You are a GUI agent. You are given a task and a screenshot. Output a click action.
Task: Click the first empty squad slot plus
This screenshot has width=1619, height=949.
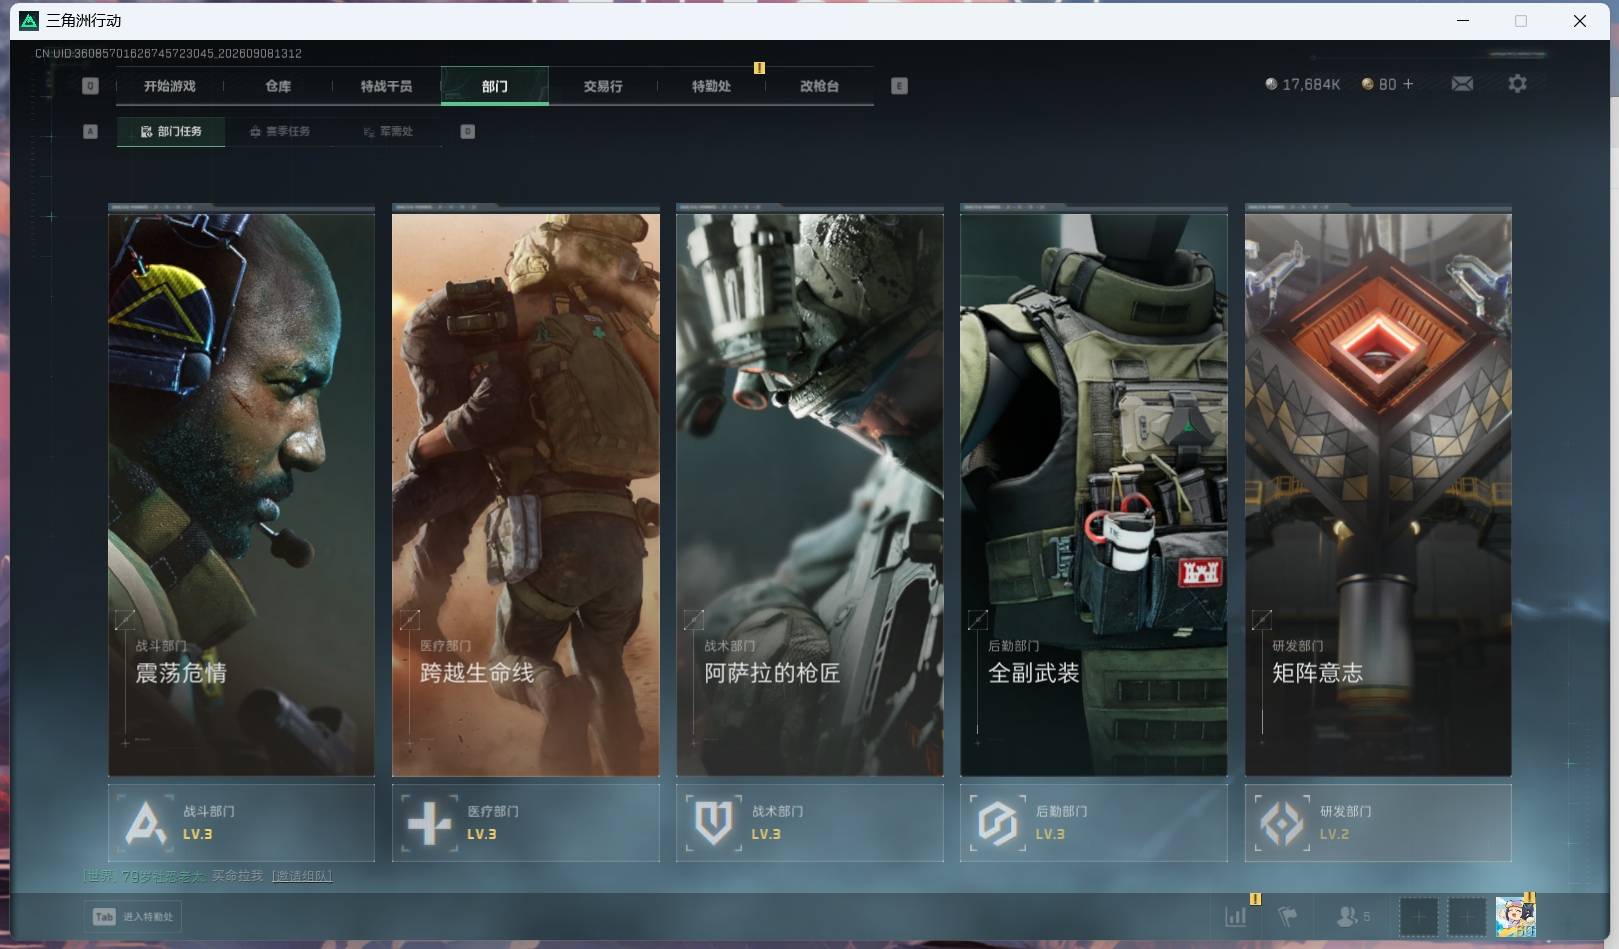click(x=1418, y=916)
